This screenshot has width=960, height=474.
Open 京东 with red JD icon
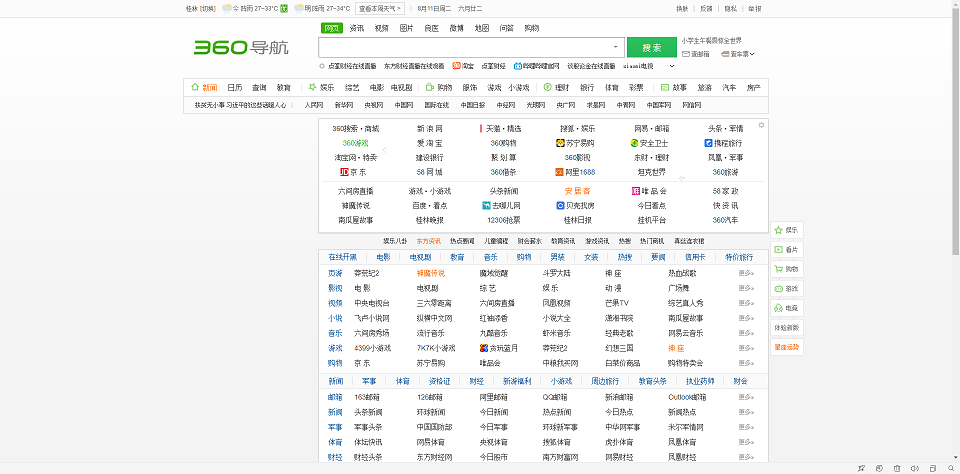click(353, 172)
